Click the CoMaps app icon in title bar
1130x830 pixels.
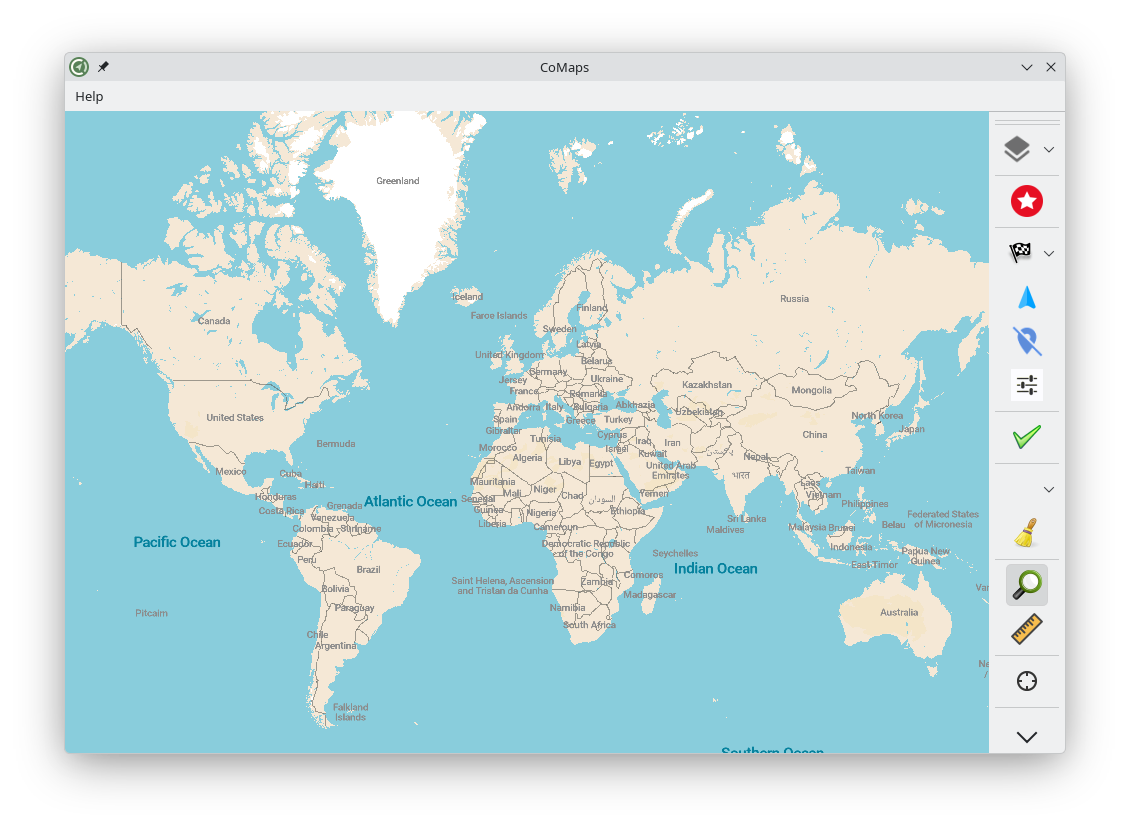[x=79, y=67]
